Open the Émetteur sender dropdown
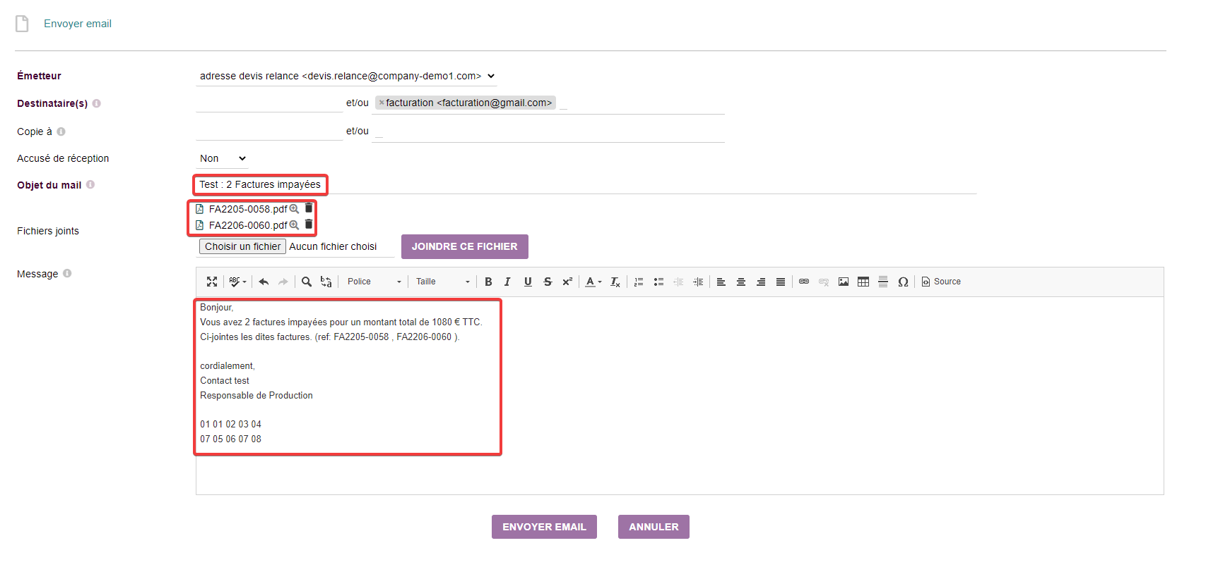This screenshot has height=567, width=1228. 347,76
